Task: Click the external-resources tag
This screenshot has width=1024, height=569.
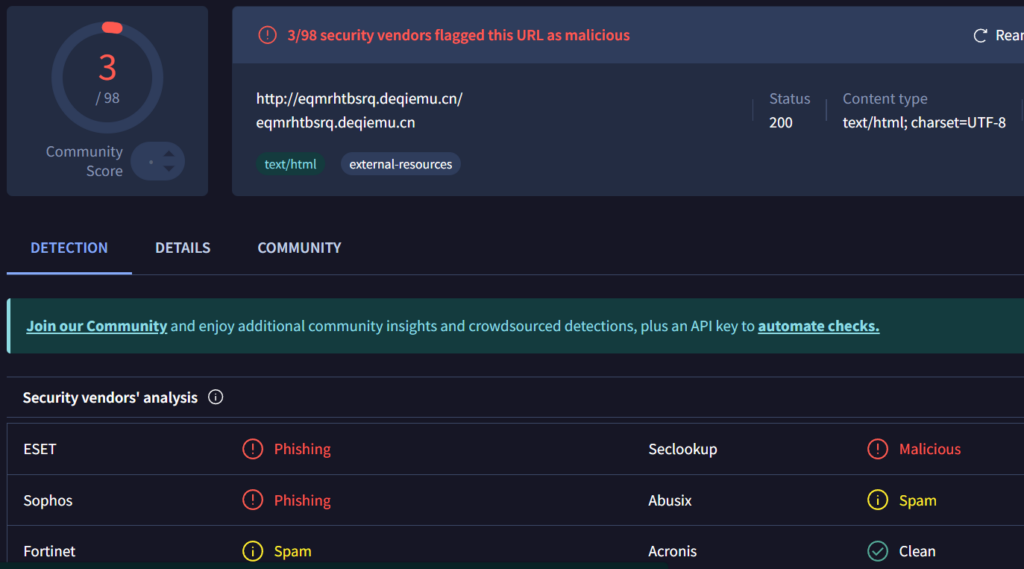Action: (x=400, y=164)
